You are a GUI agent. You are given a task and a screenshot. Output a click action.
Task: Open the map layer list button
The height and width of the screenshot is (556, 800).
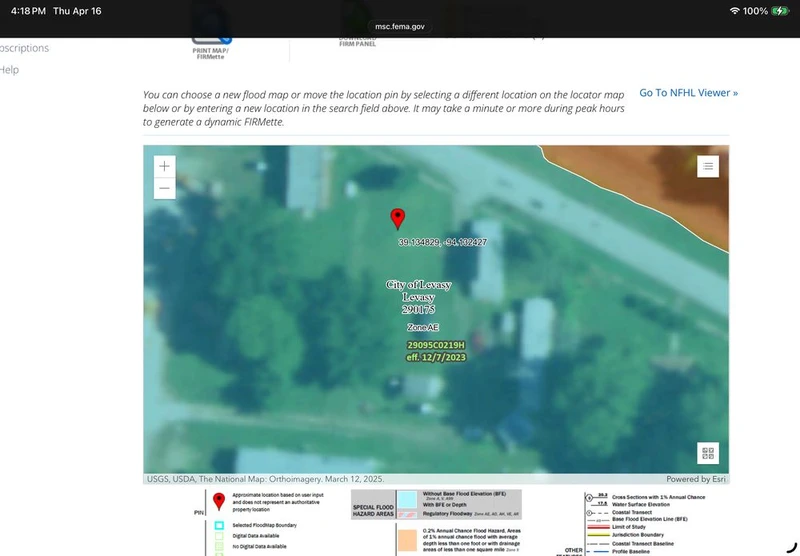pos(708,166)
